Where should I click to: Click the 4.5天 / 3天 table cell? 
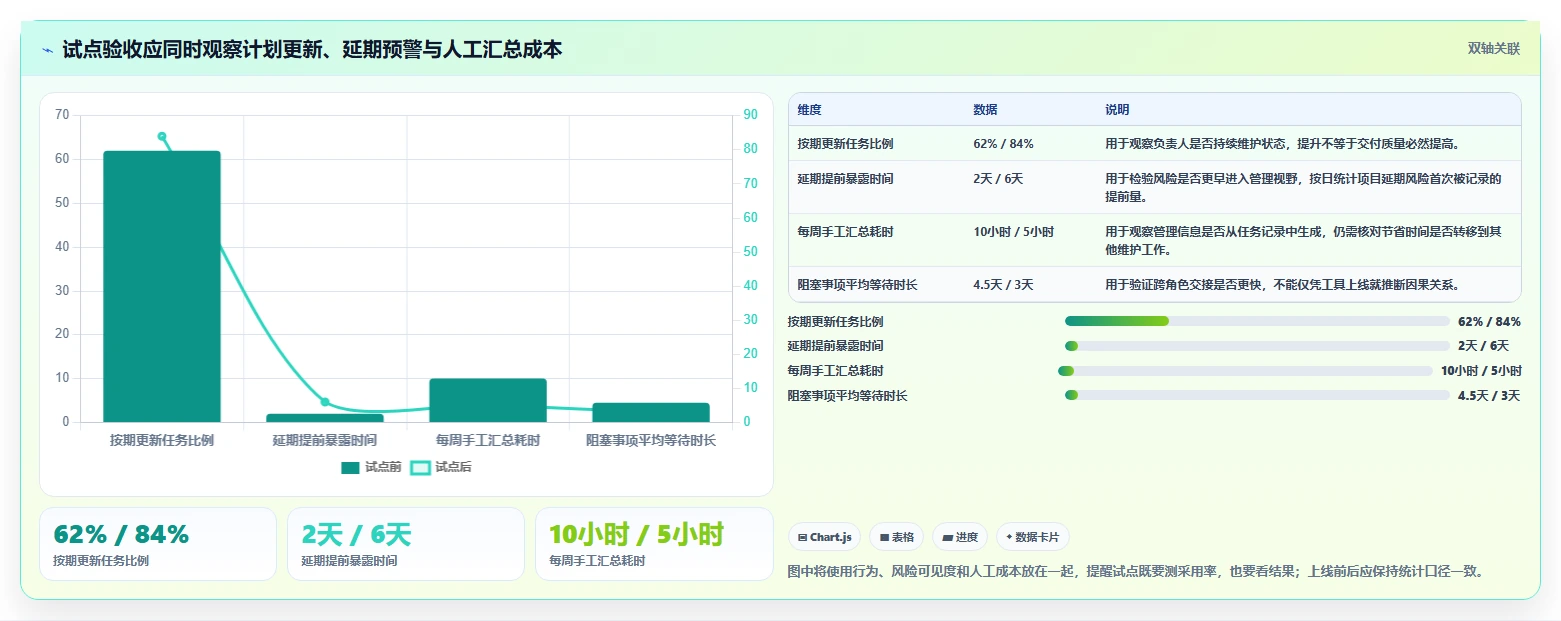pyautogui.click(x=1003, y=285)
